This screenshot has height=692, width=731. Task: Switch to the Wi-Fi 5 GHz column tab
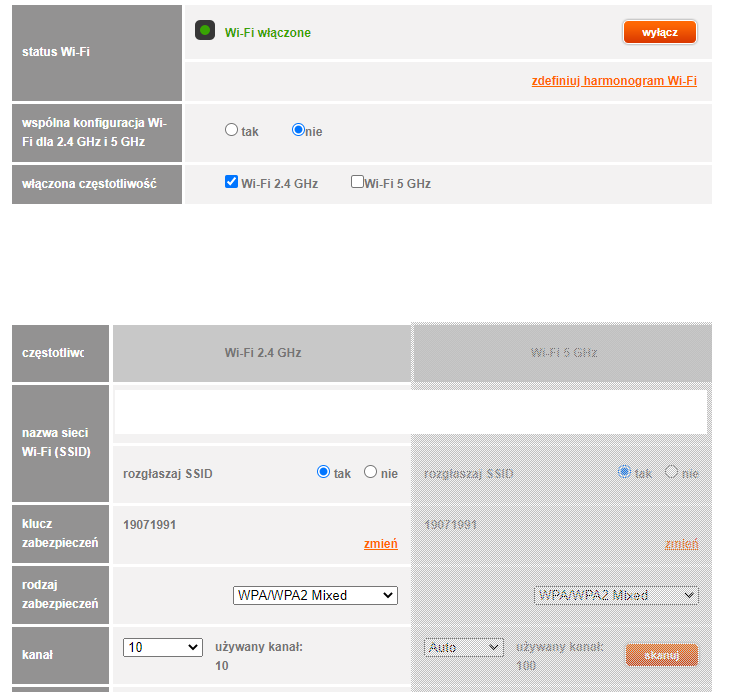(563, 353)
